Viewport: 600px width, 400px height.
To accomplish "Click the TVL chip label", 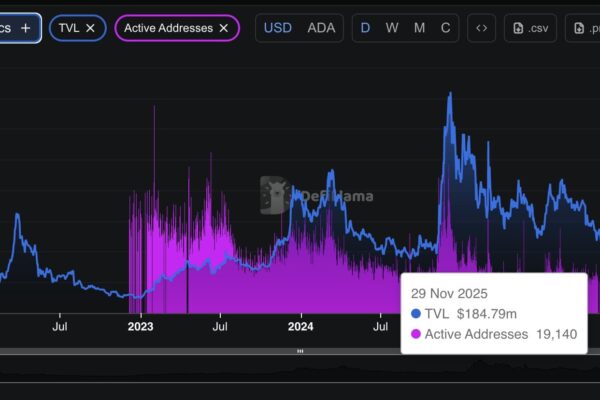I will (x=69, y=28).
